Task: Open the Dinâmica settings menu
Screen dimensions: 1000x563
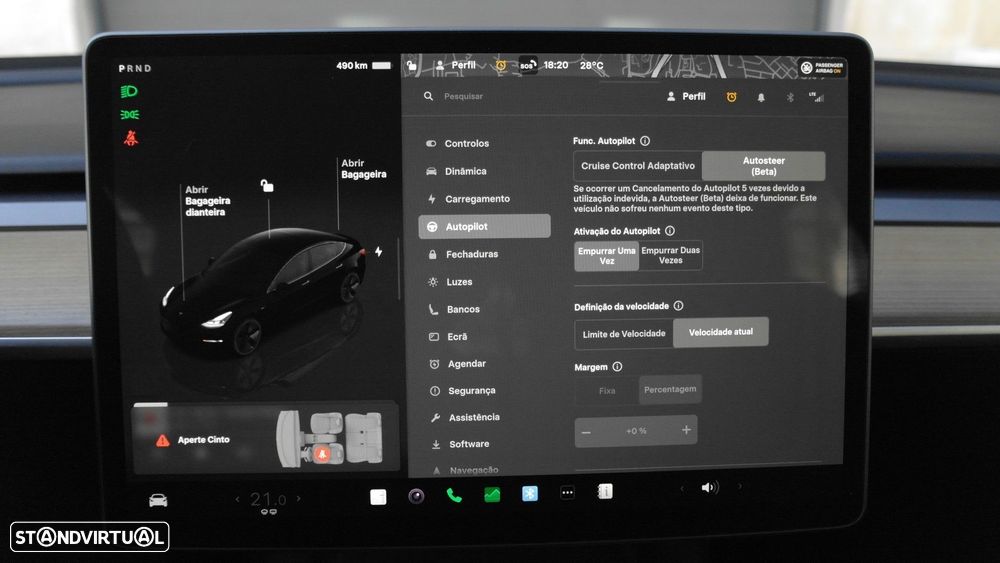Action: click(x=457, y=171)
